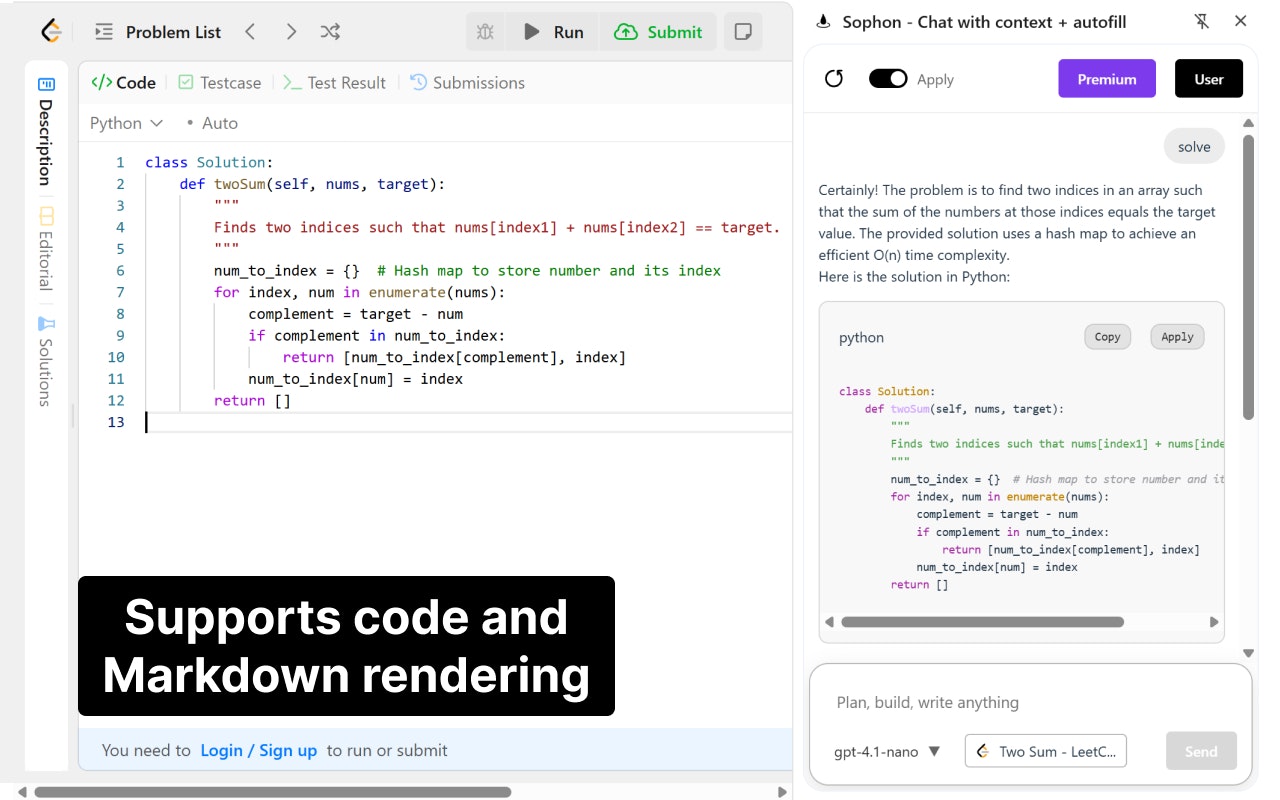The image size is (1280, 800).
Task: Open the Two Sum context selector
Action: (x=1045, y=752)
